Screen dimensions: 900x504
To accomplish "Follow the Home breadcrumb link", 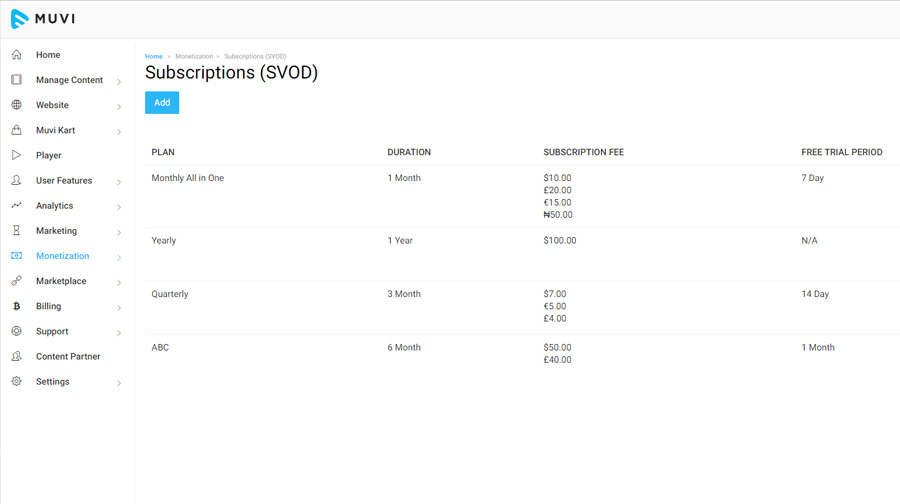I will click(153, 56).
